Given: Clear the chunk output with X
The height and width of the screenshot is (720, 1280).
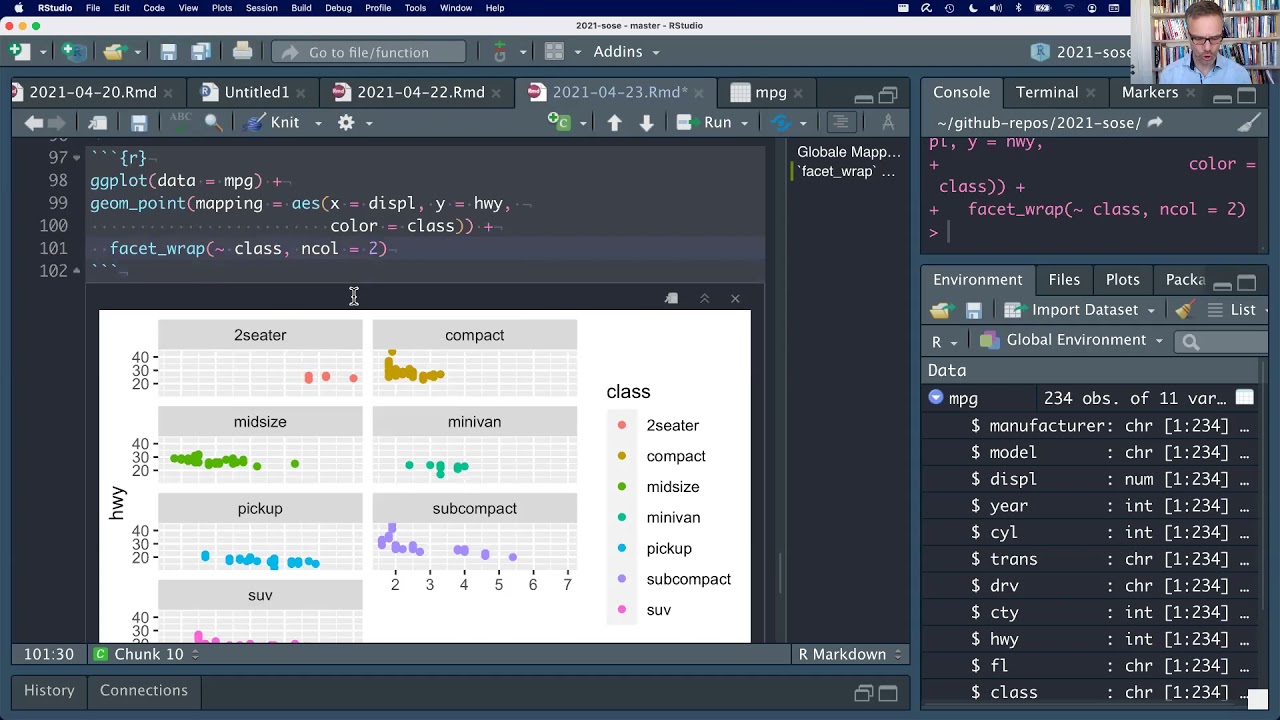Looking at the screenshot, I should [x=735, y=298].
